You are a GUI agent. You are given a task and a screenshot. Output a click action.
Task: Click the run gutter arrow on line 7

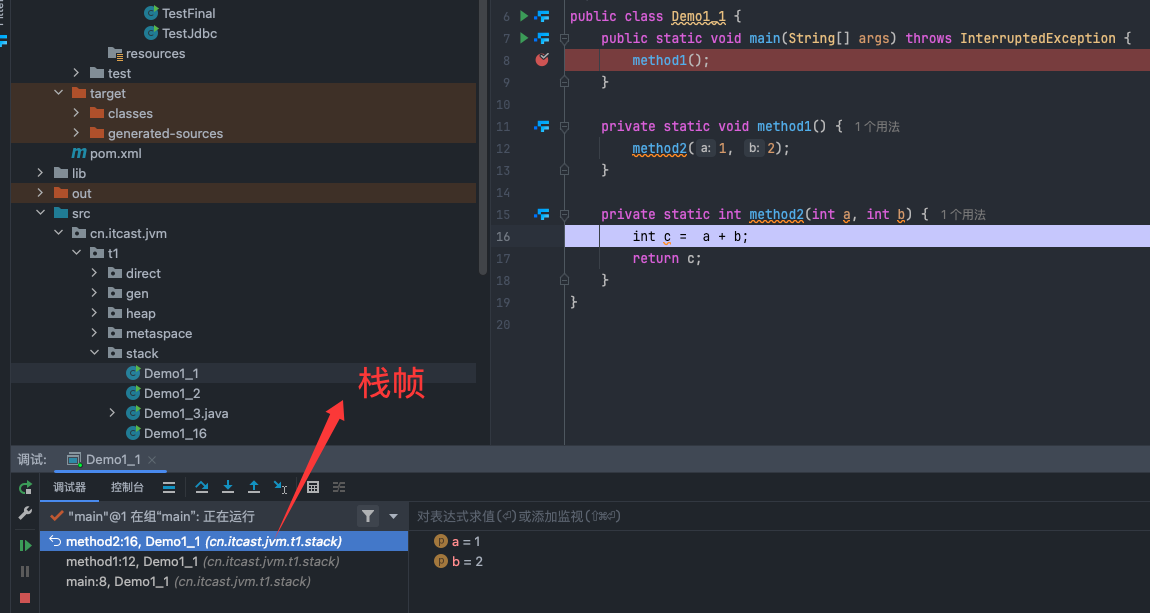[523, 38]
